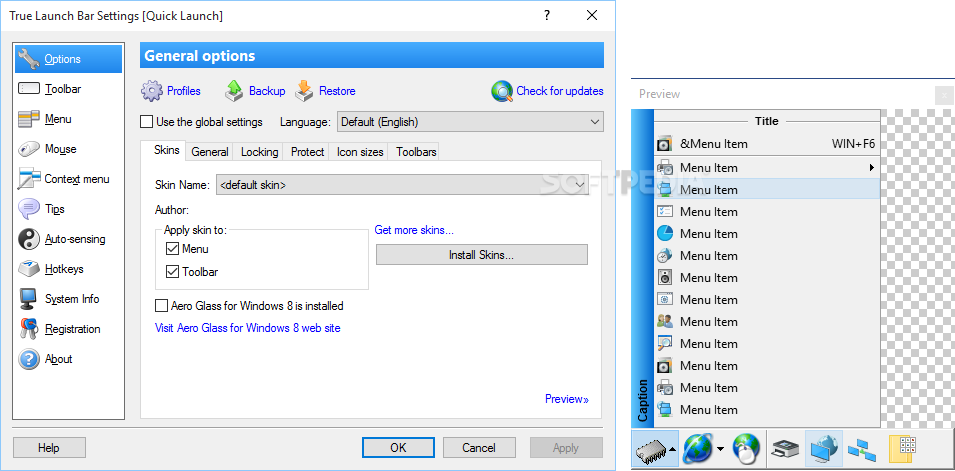Click the Preview» link

click(567, 399)
